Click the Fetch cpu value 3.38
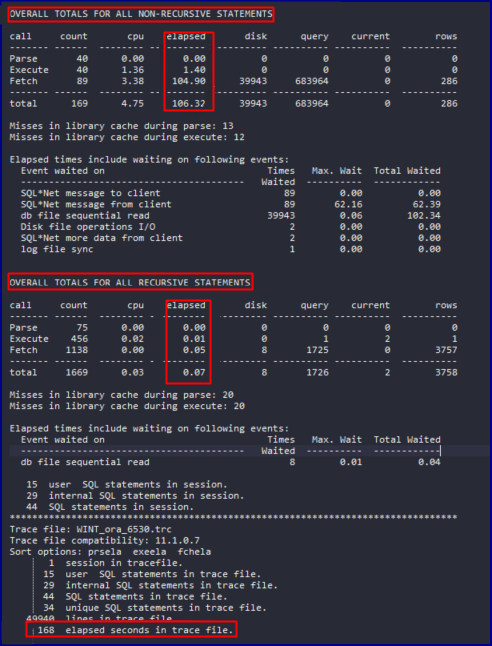The image size is (492, 646). (x=133, y=81)
